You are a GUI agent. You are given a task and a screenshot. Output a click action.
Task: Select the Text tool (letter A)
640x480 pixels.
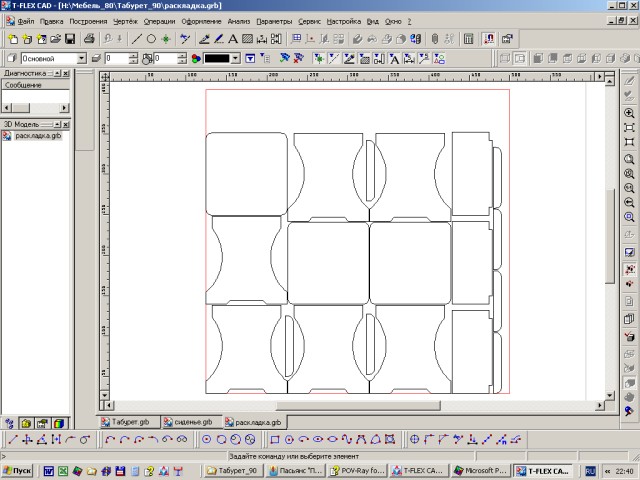click(x=233, y=39)
